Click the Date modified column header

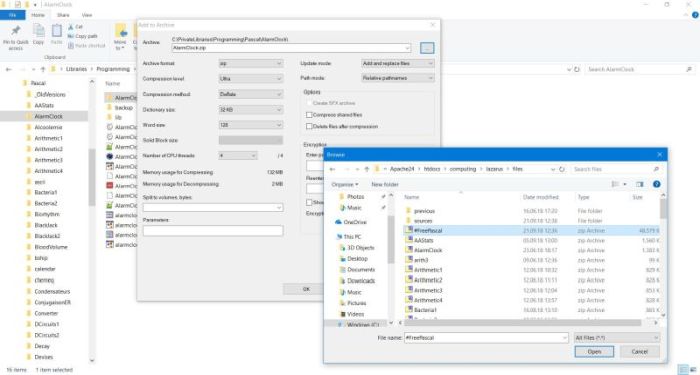(x=540, y=197)
